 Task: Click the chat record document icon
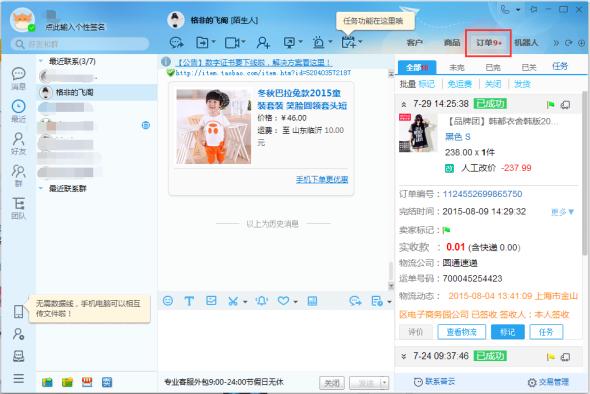(377, 301)
